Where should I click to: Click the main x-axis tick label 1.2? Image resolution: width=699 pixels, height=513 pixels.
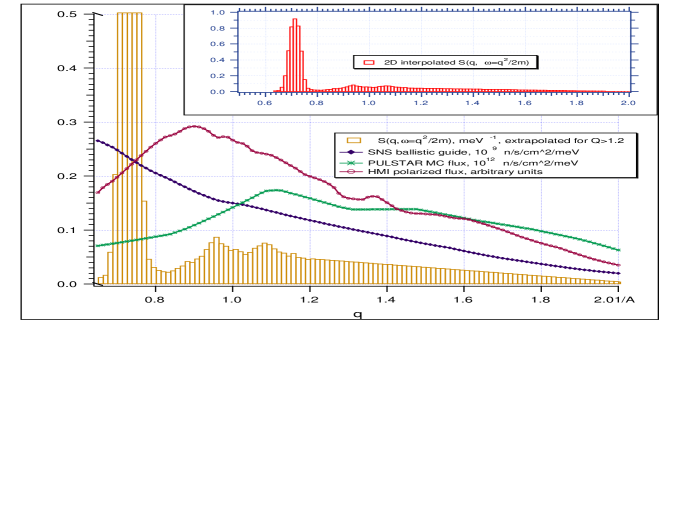pos(309,300)
